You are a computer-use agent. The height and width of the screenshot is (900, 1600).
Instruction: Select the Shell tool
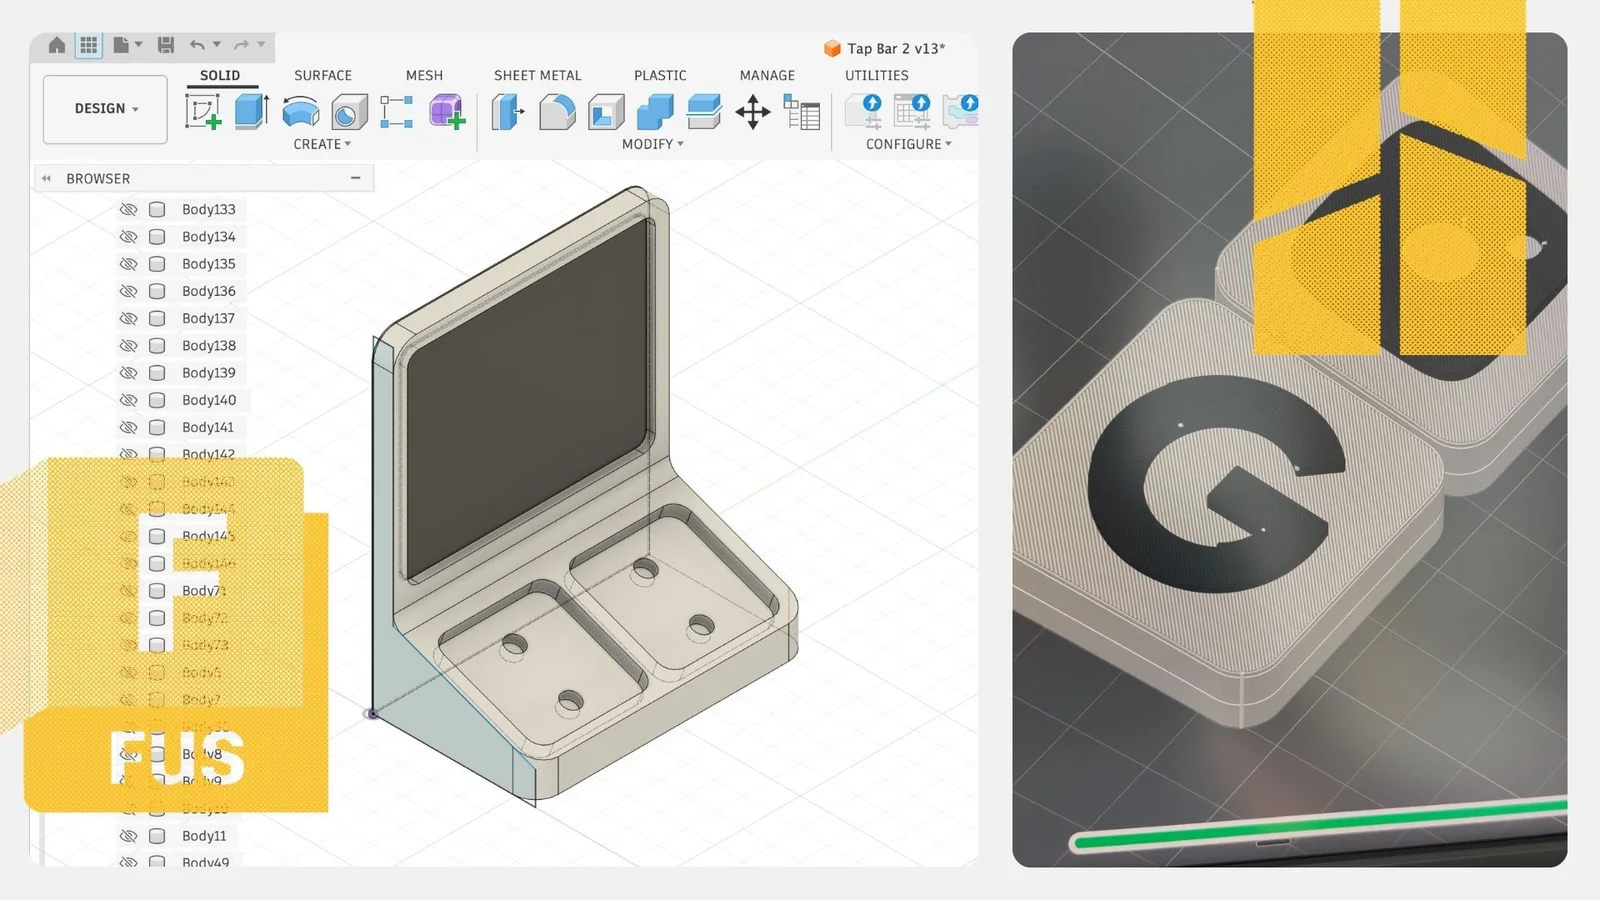pyautogui.click(x=606, y=112)
